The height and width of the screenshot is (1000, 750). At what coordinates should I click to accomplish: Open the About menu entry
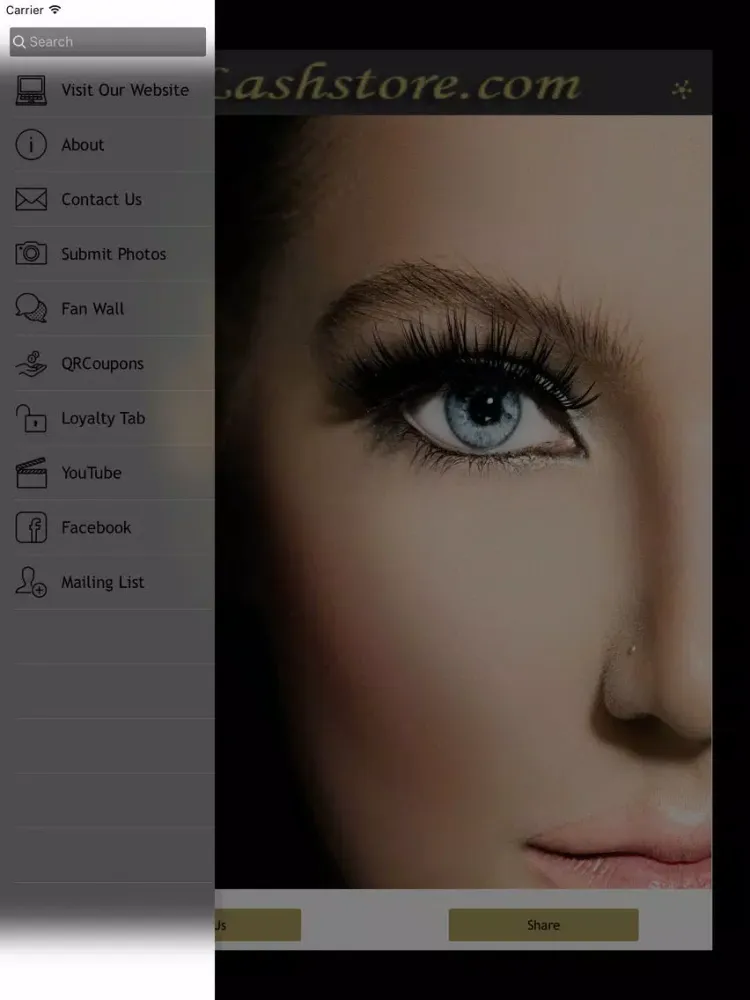point(107,145)
